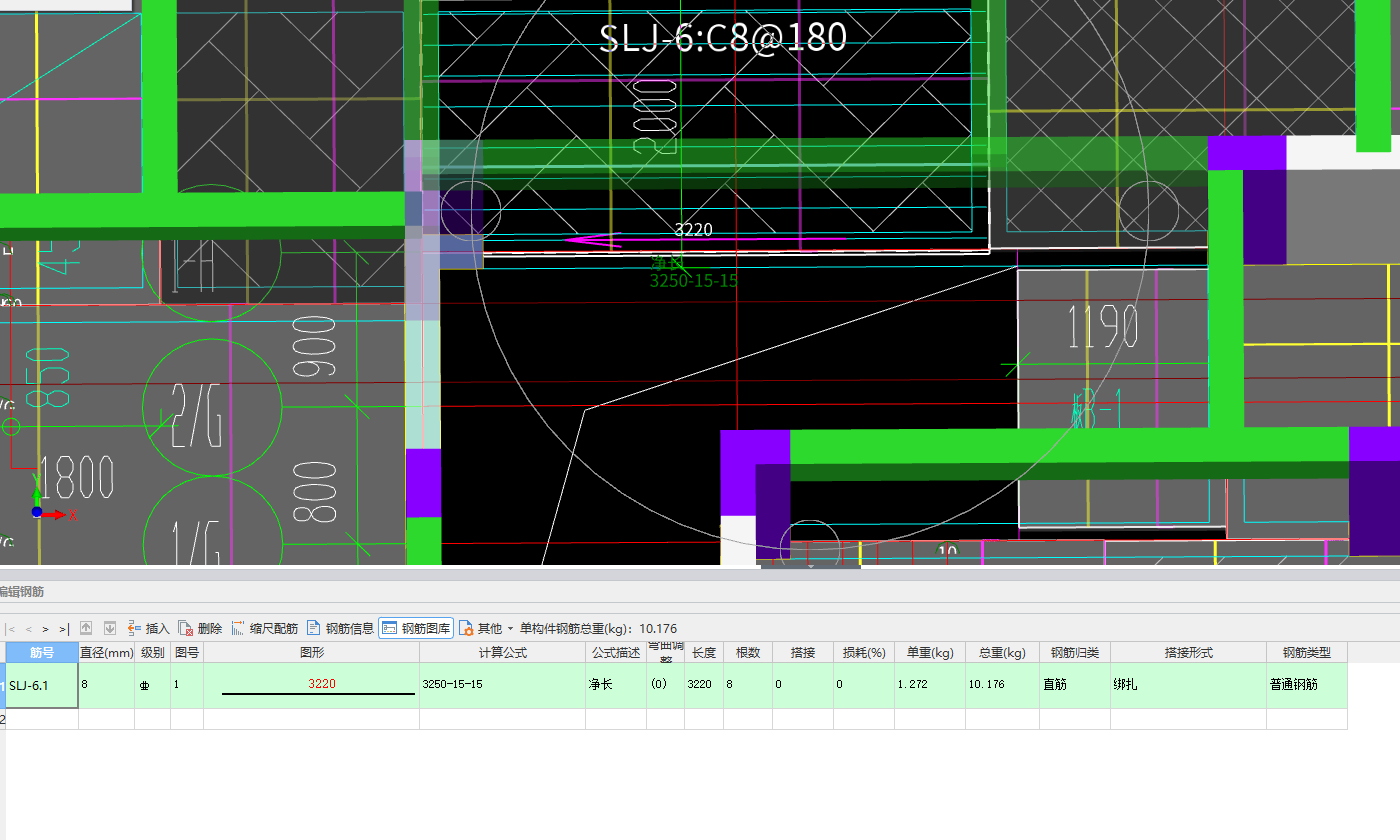Click 直筋 classification cell
1400x840 pixels.
(x=1075, y=685)
